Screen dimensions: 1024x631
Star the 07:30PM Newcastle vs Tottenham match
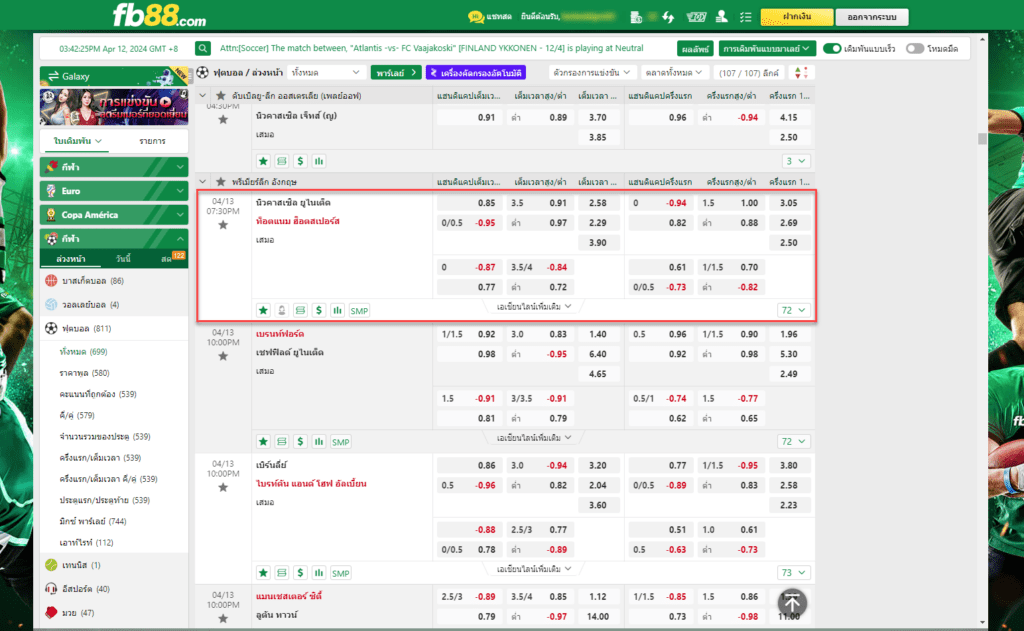[223, 225]
